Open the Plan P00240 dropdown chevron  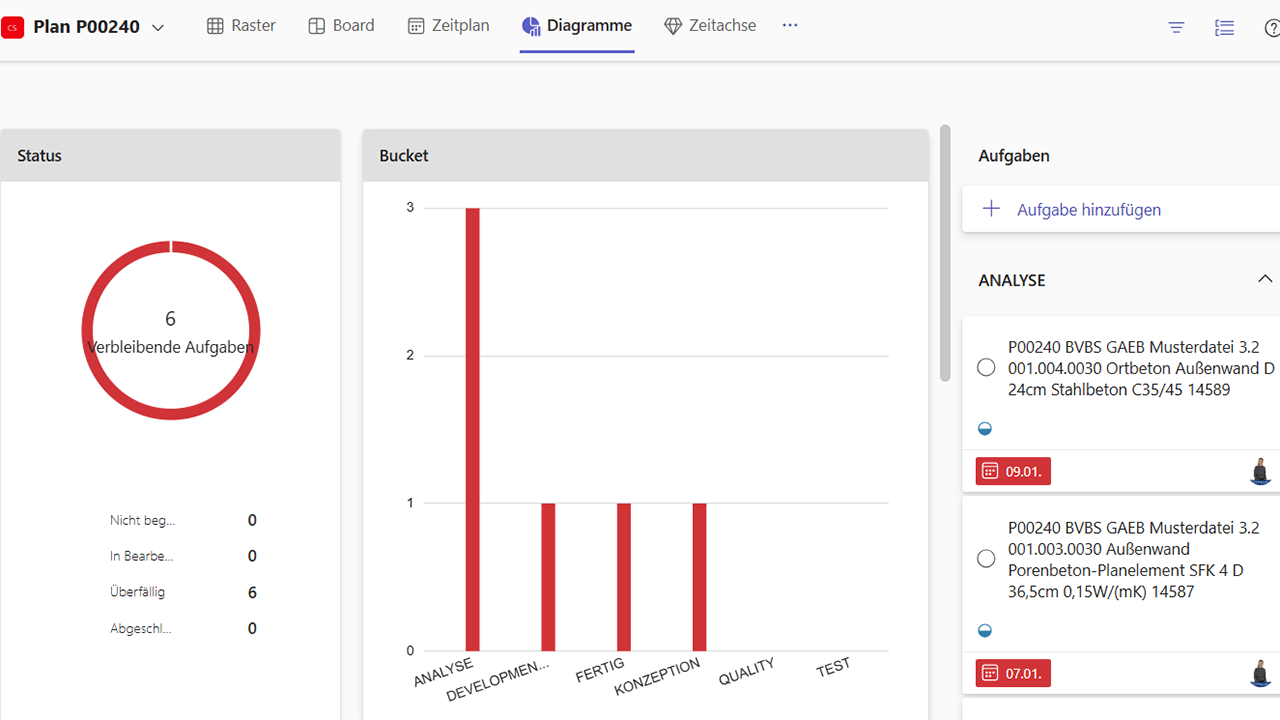[158, 28]
